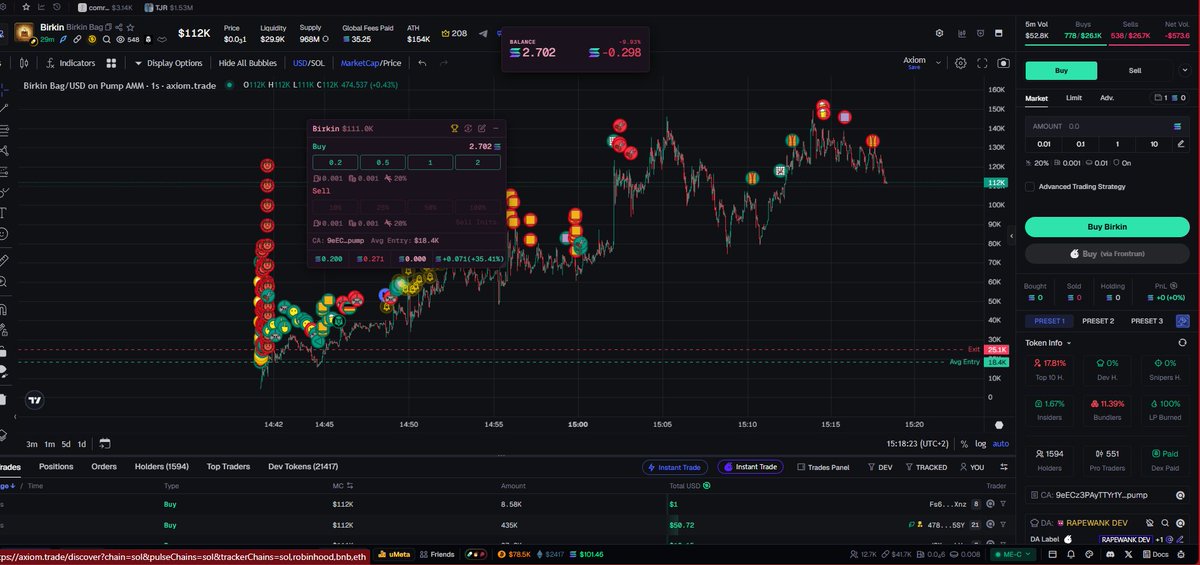
Task: Open Dev Tokens (21417) tab
Action: (x=303, y=466)
